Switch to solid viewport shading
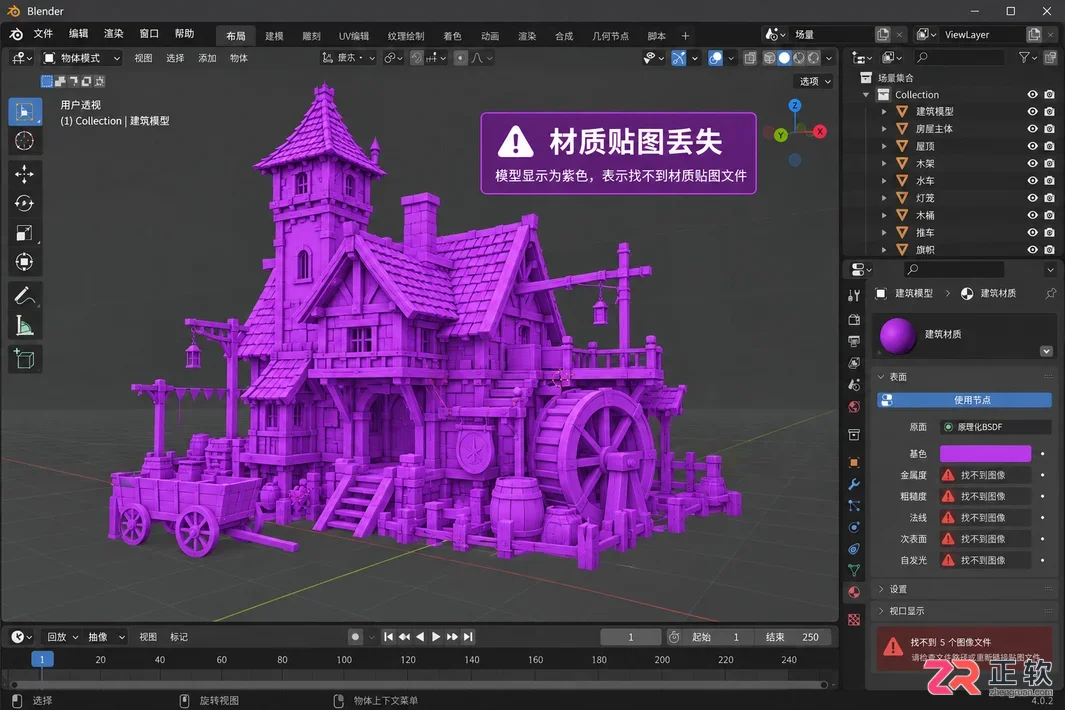 point(784,58)
